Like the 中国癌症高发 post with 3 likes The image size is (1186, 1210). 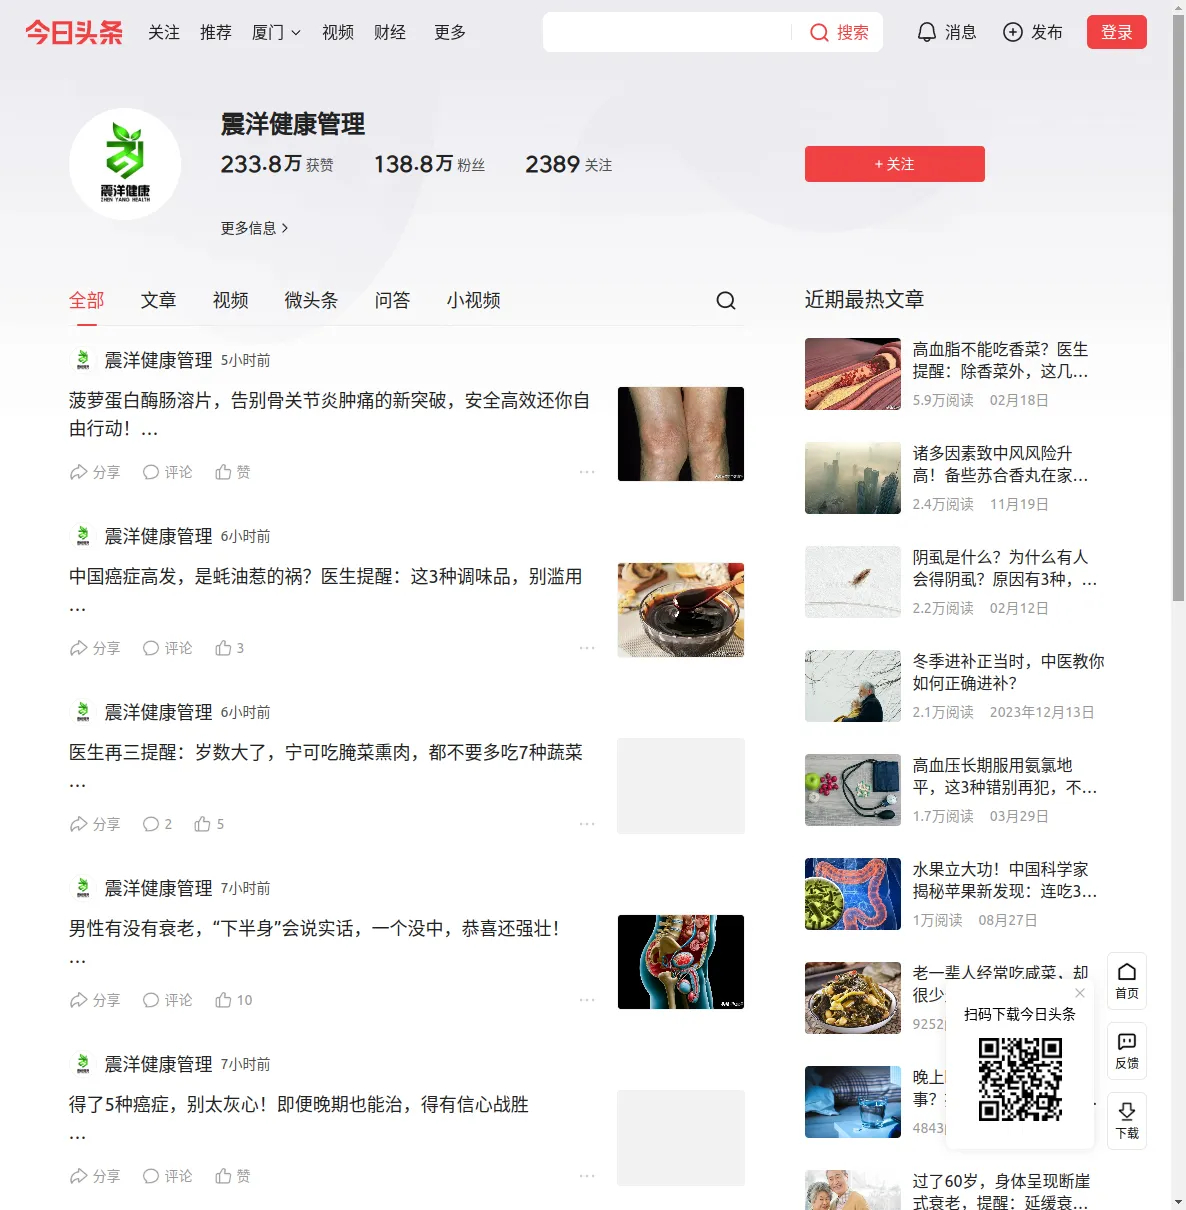[x=230, y=648]
